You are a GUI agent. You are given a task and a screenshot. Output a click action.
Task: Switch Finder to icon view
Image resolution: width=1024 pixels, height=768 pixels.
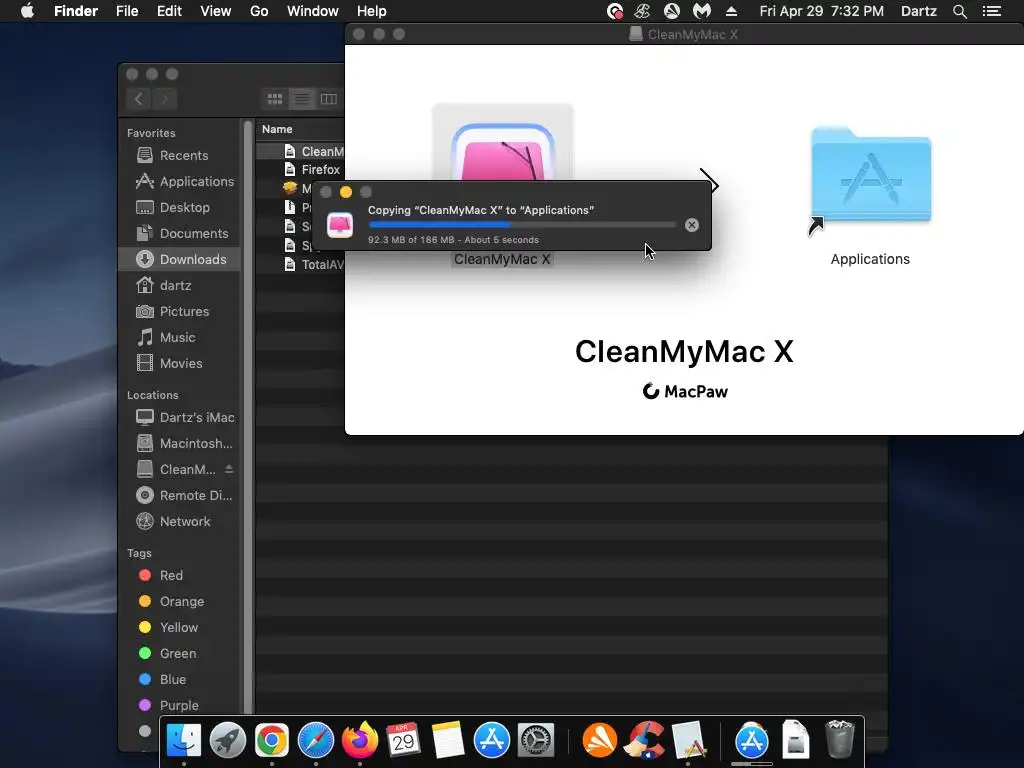click(x=275, y=99)
